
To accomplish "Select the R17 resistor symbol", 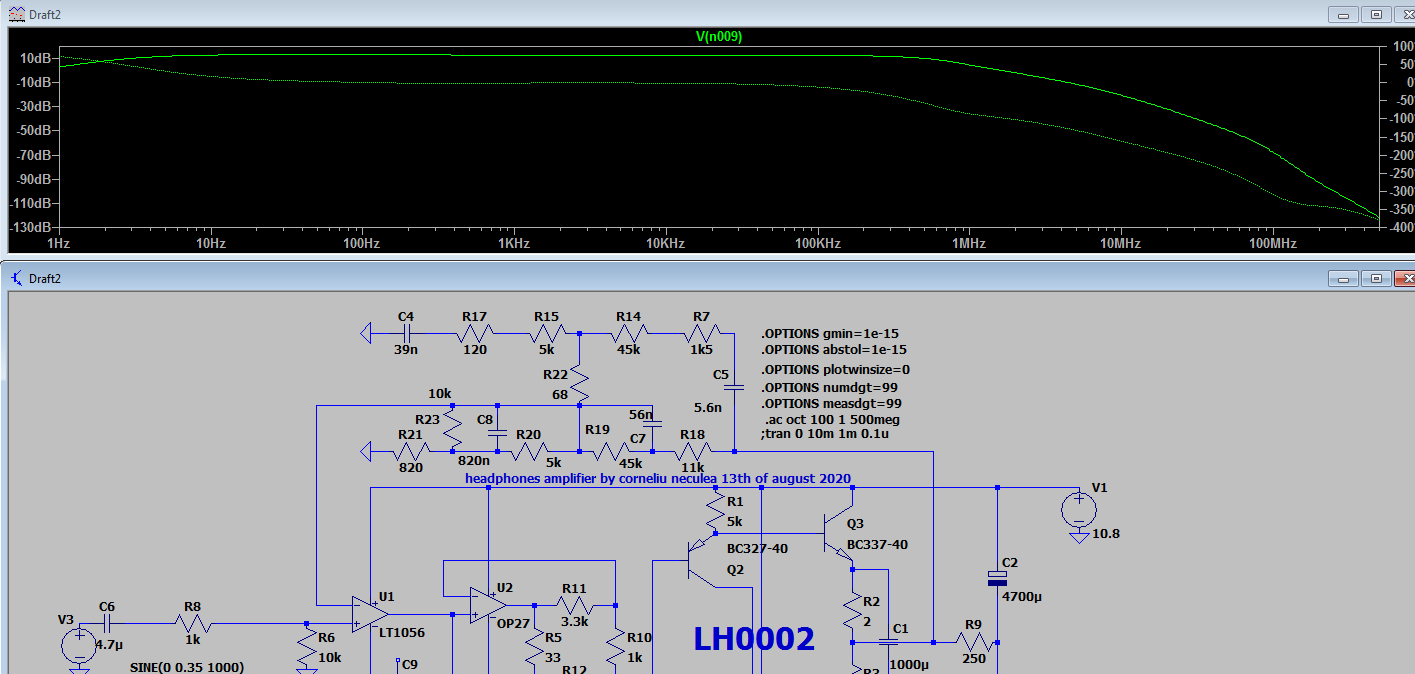I will [475, 332].
